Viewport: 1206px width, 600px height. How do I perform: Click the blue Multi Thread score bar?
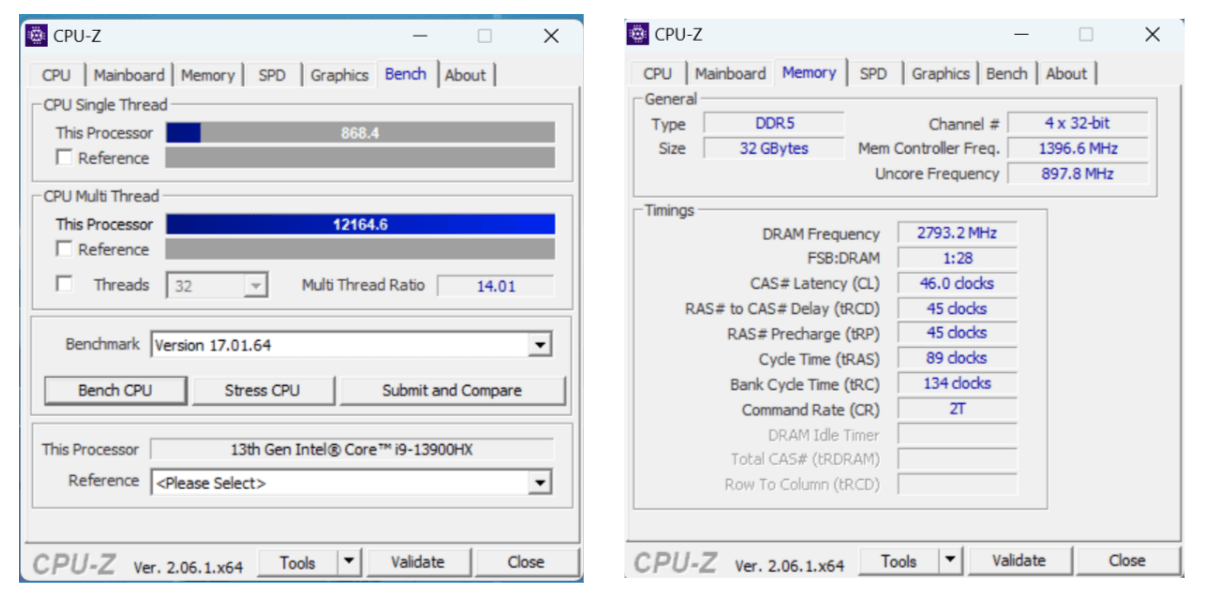pos(360,225)
